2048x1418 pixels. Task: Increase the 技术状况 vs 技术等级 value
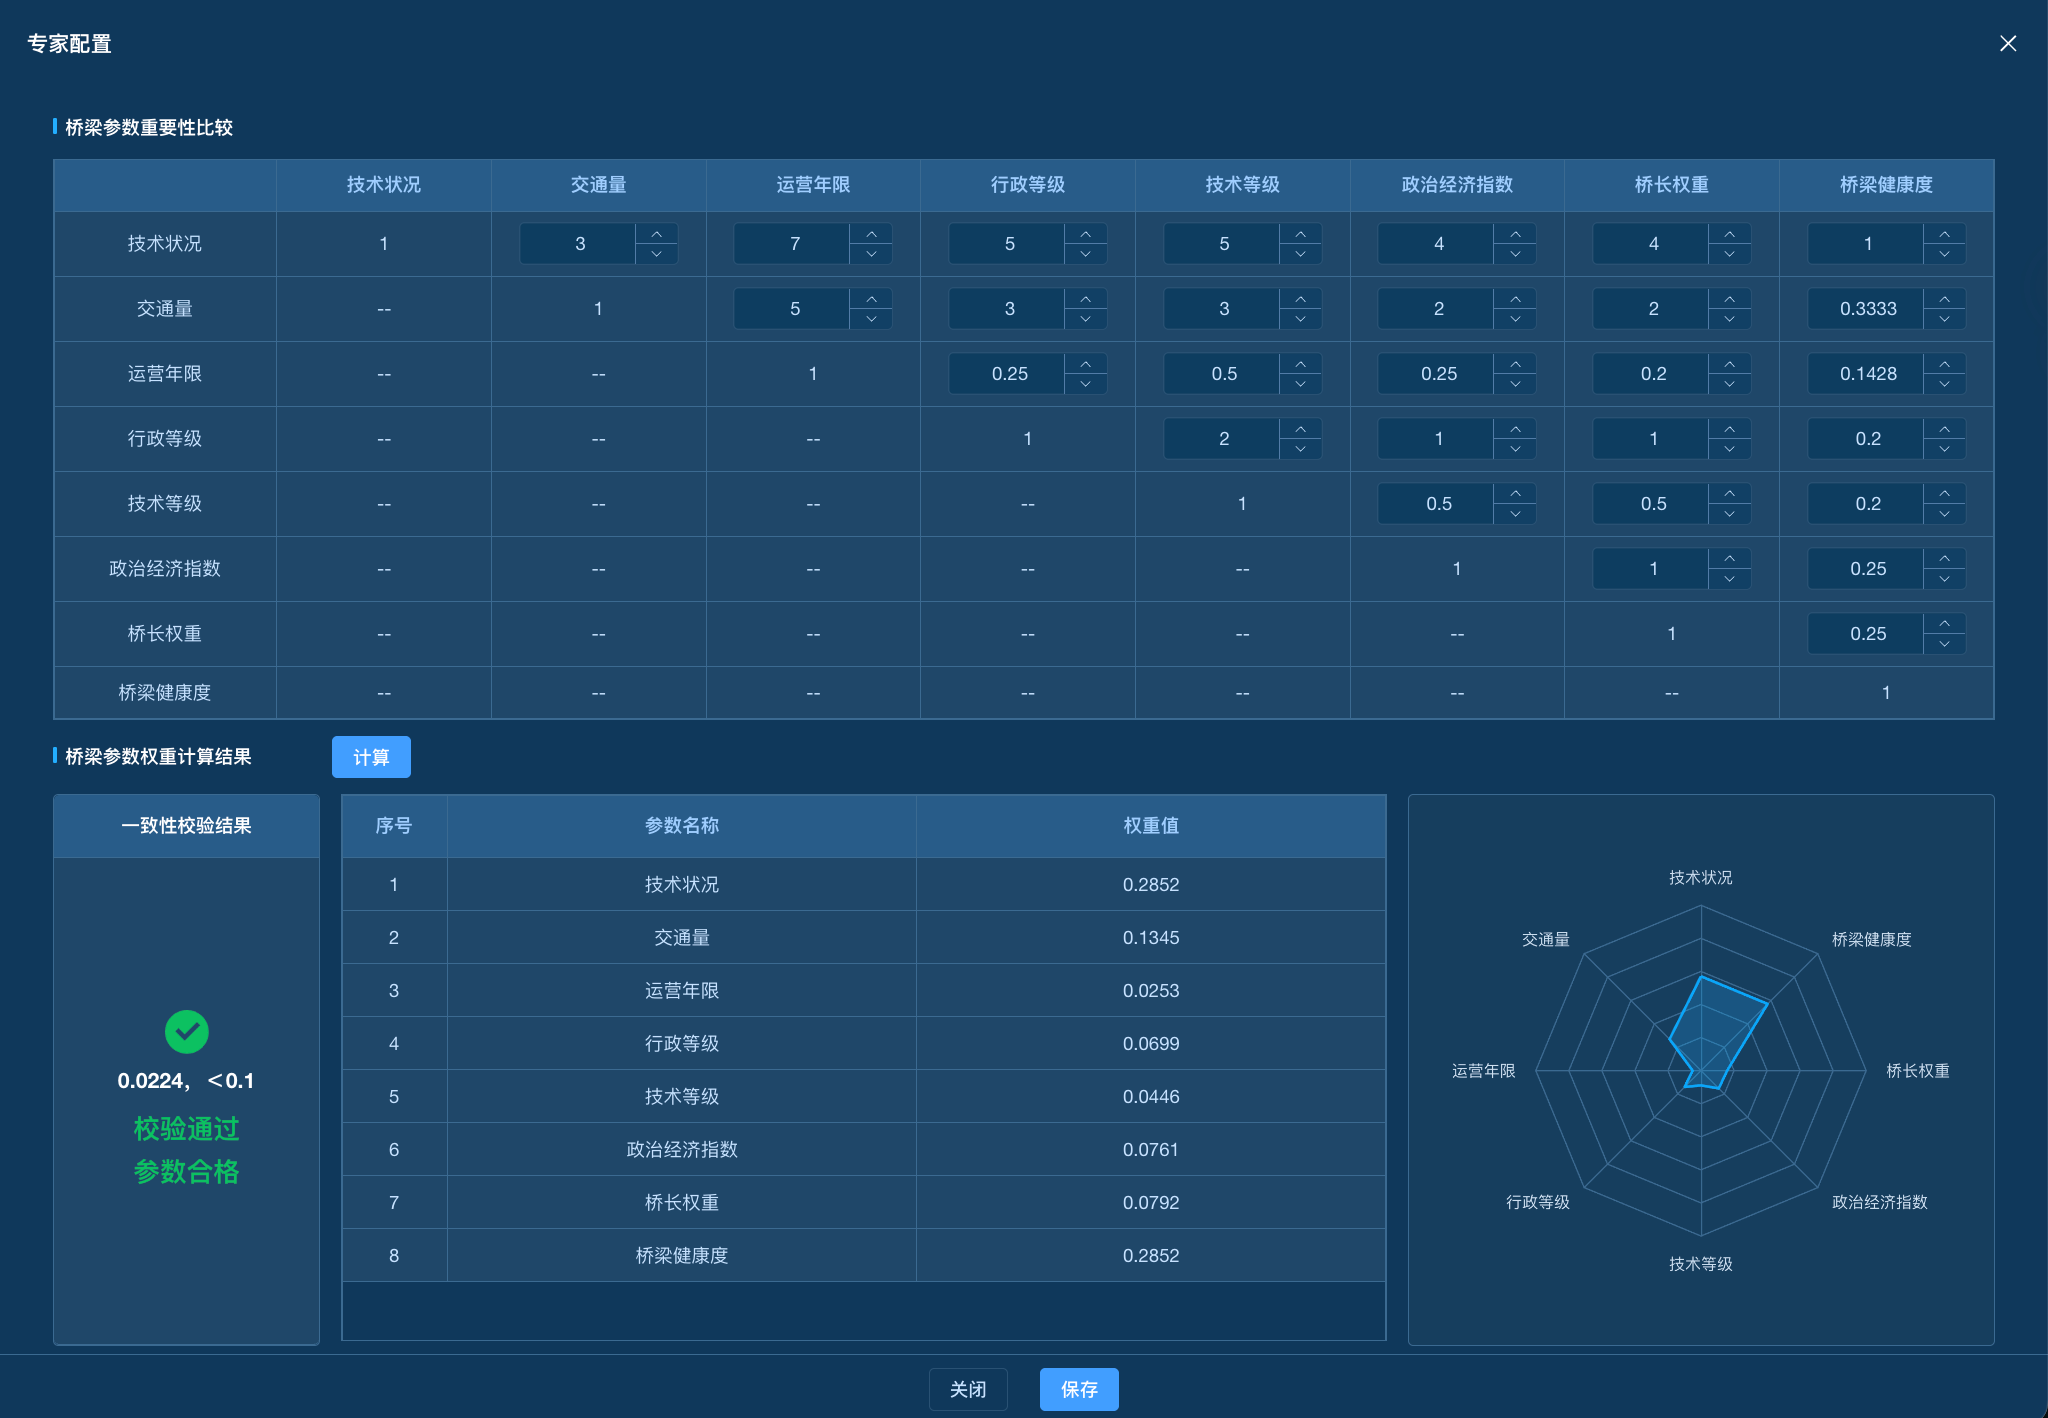[1300, 234]
